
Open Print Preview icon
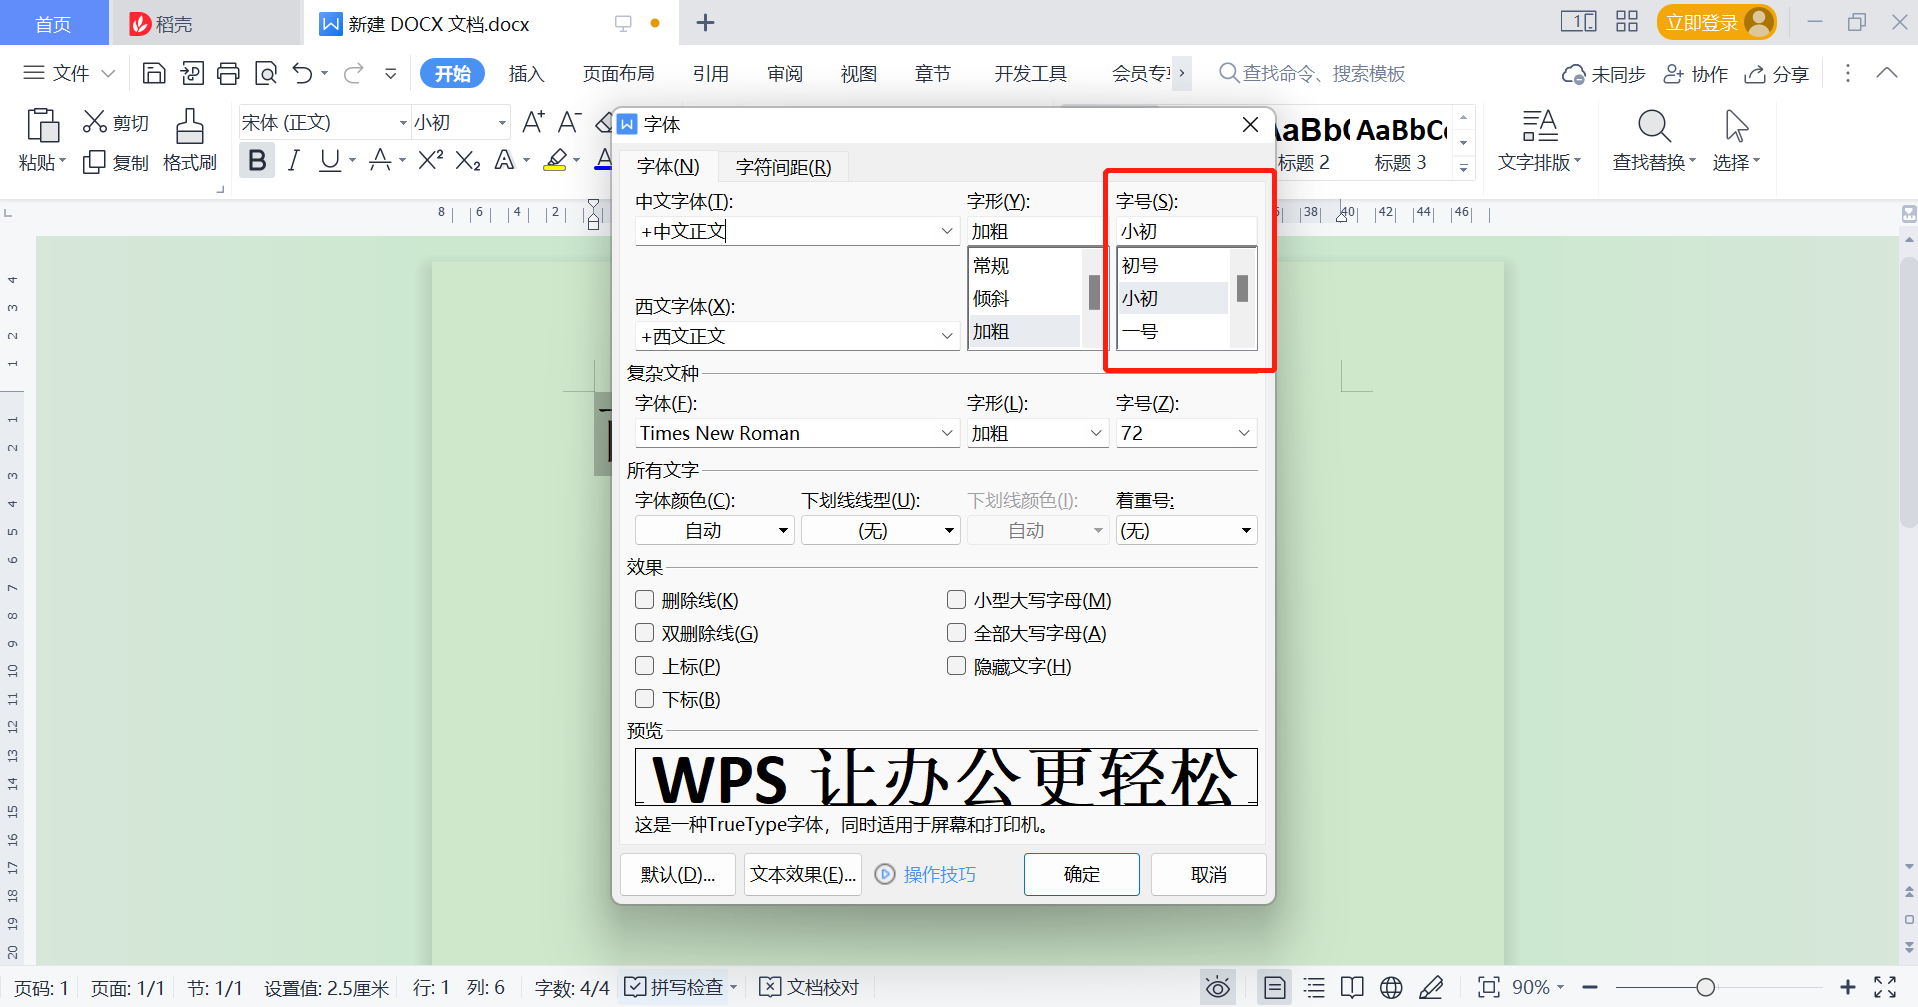[x=266, y=73]
